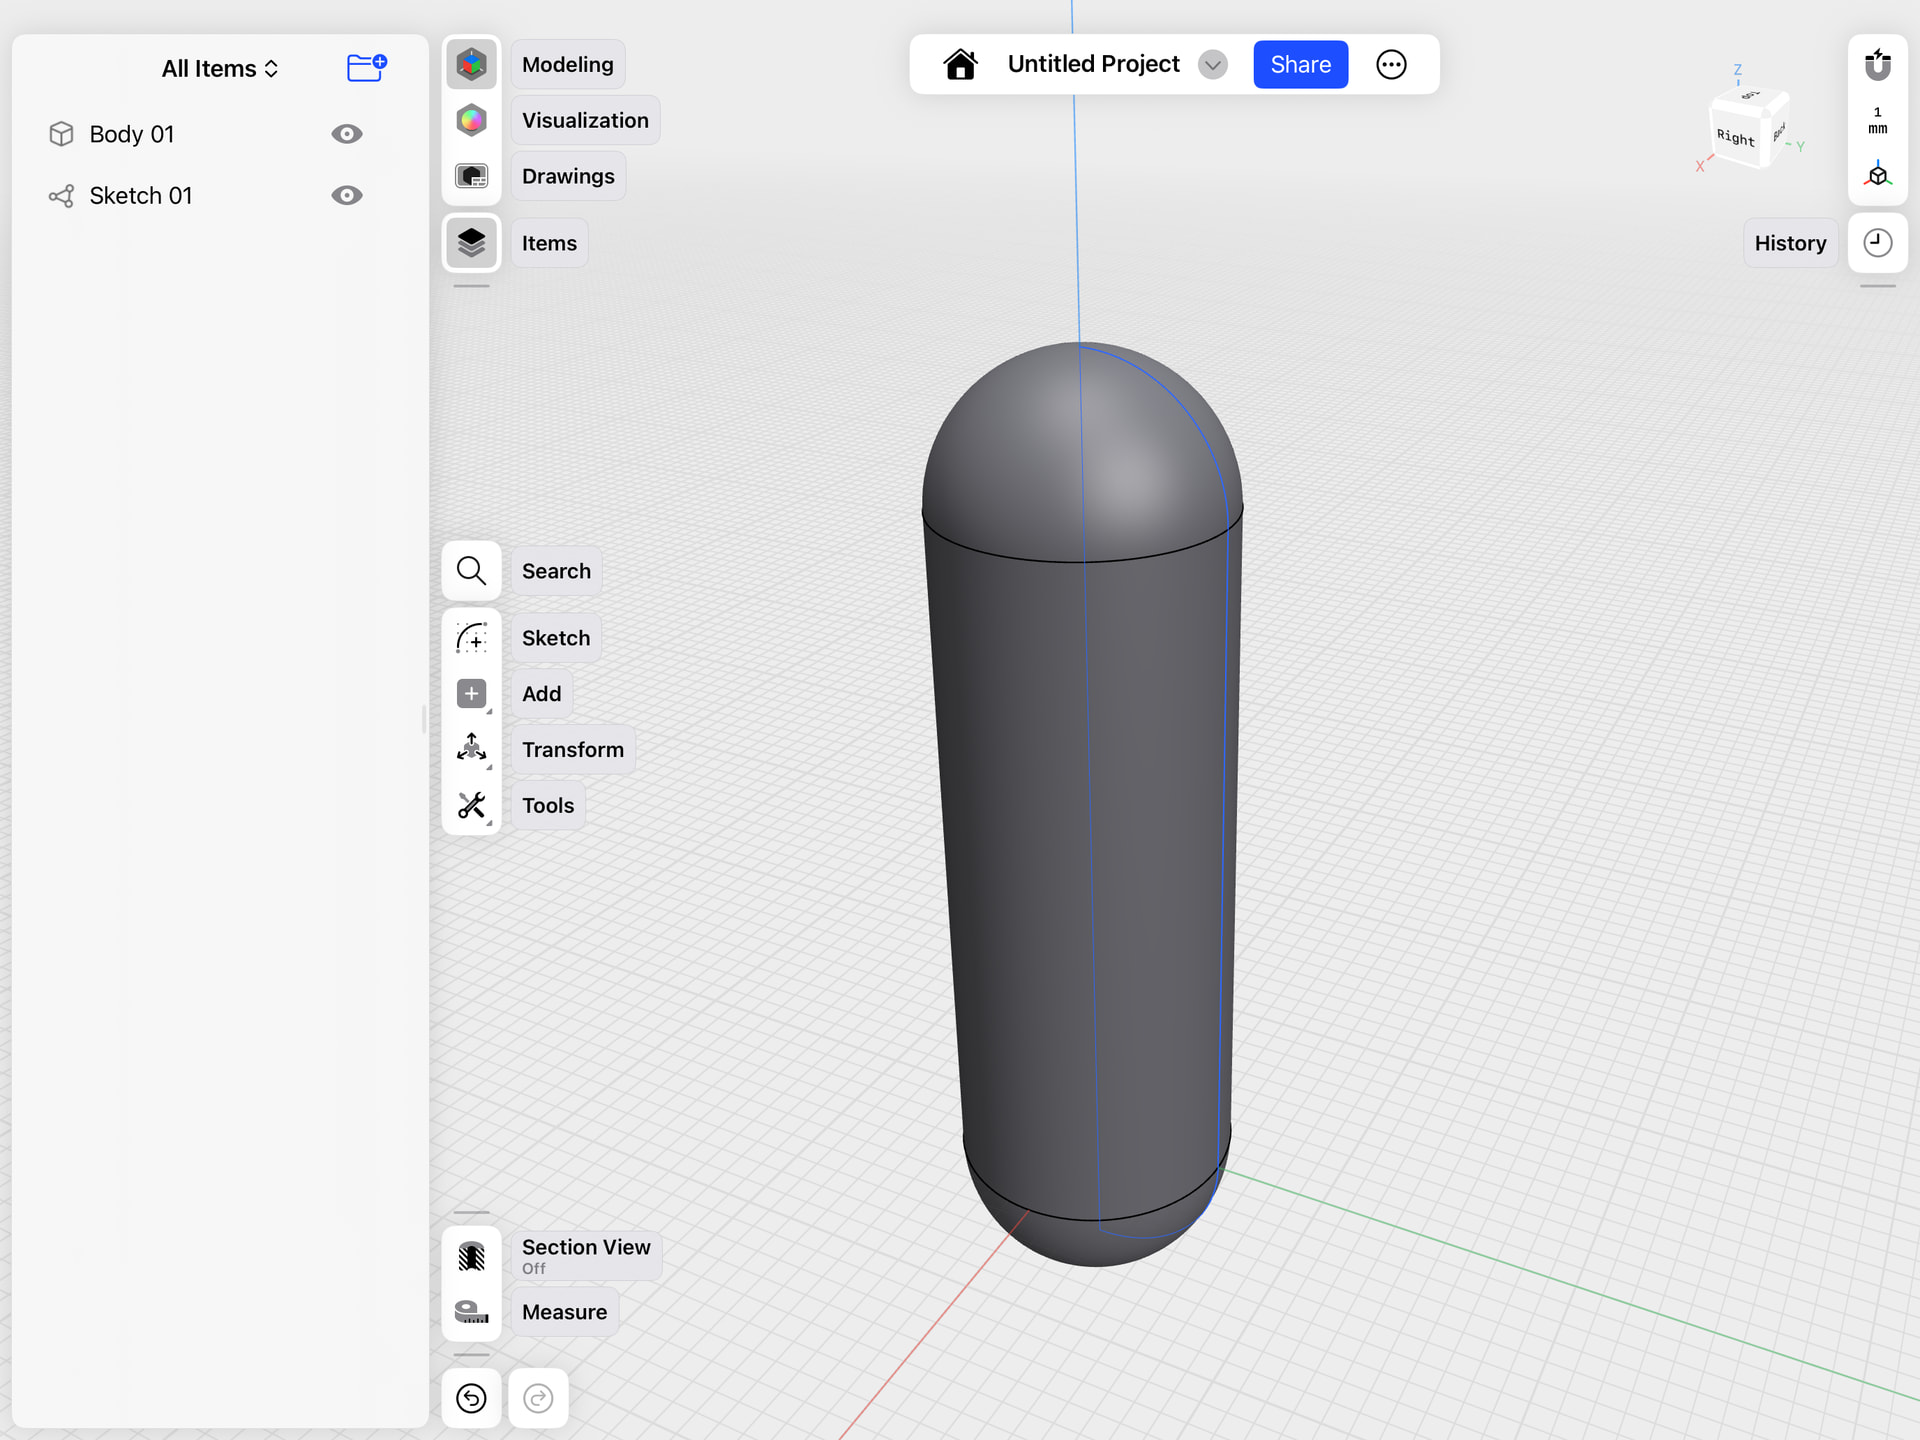
Task: Open the History clock icon
Action: 1877,243
